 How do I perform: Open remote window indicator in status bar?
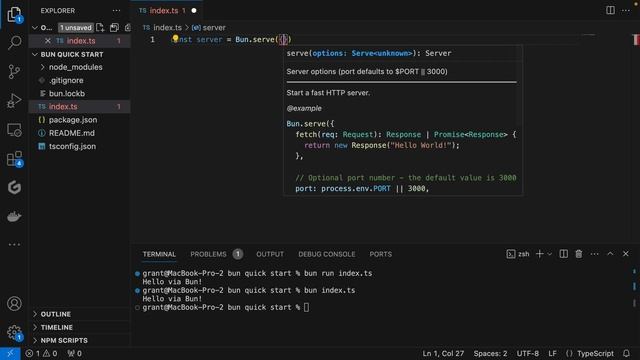tap(10, 353)
